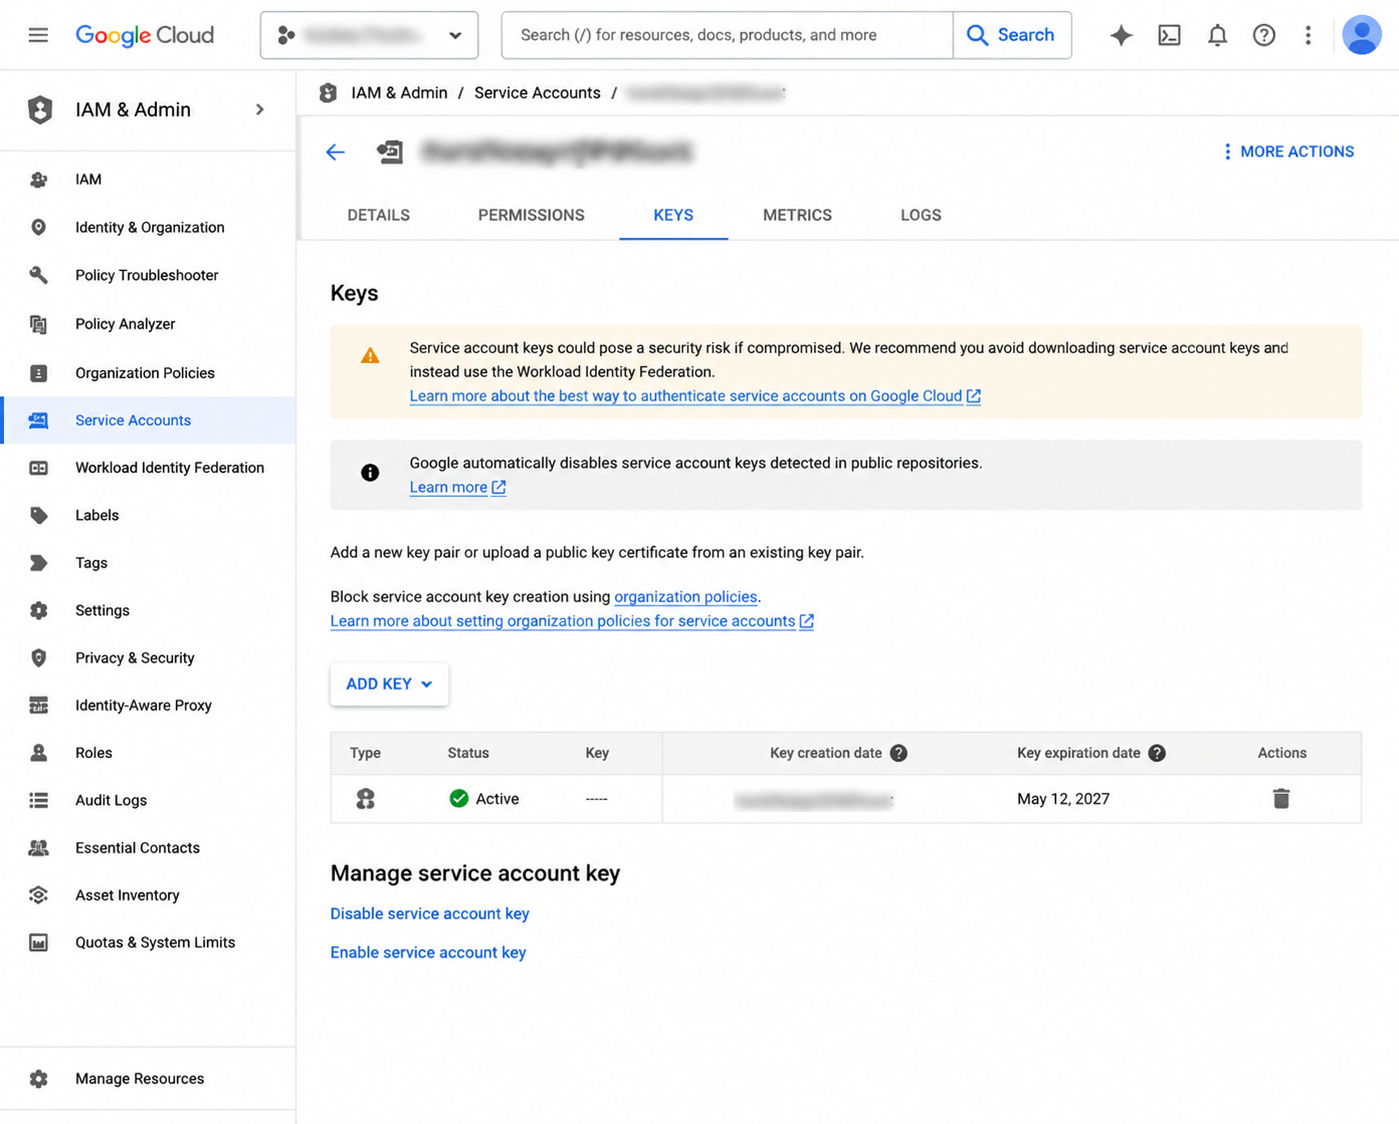1399x1124 pixels.
Task: Click the Active status cell
Action: [485, 798]
